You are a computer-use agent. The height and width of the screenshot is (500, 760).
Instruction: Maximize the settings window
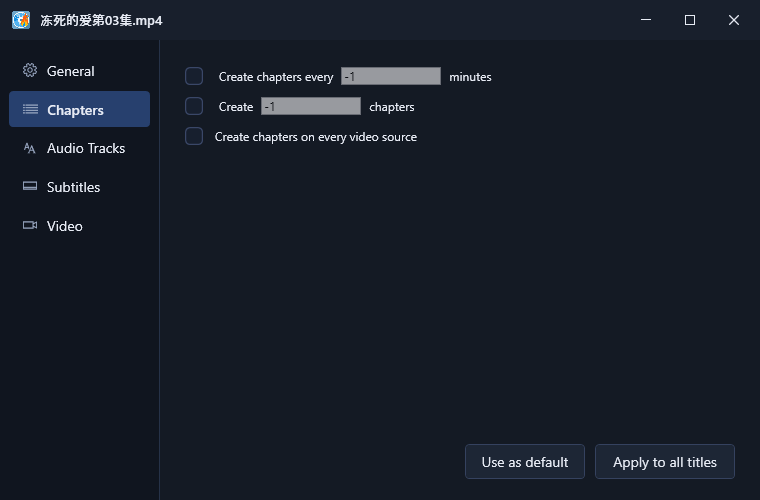[x=690, y=20]
